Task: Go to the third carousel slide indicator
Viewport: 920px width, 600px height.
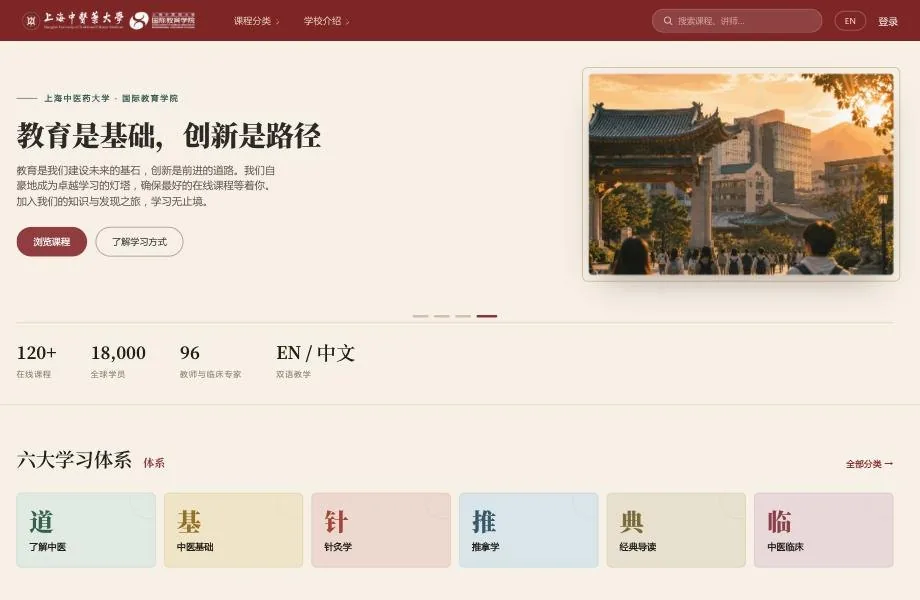Action: click(x=463, y=316)
